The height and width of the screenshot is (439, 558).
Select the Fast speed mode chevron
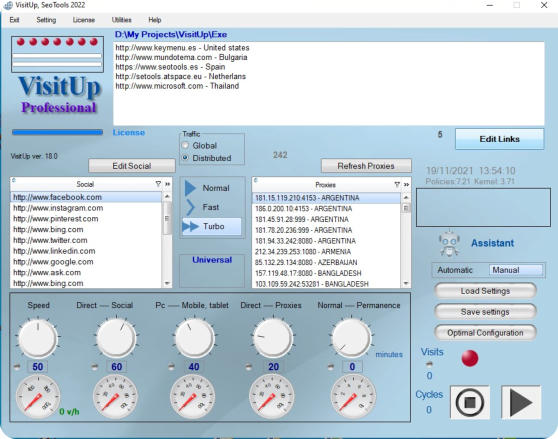(x=190, y=207)
